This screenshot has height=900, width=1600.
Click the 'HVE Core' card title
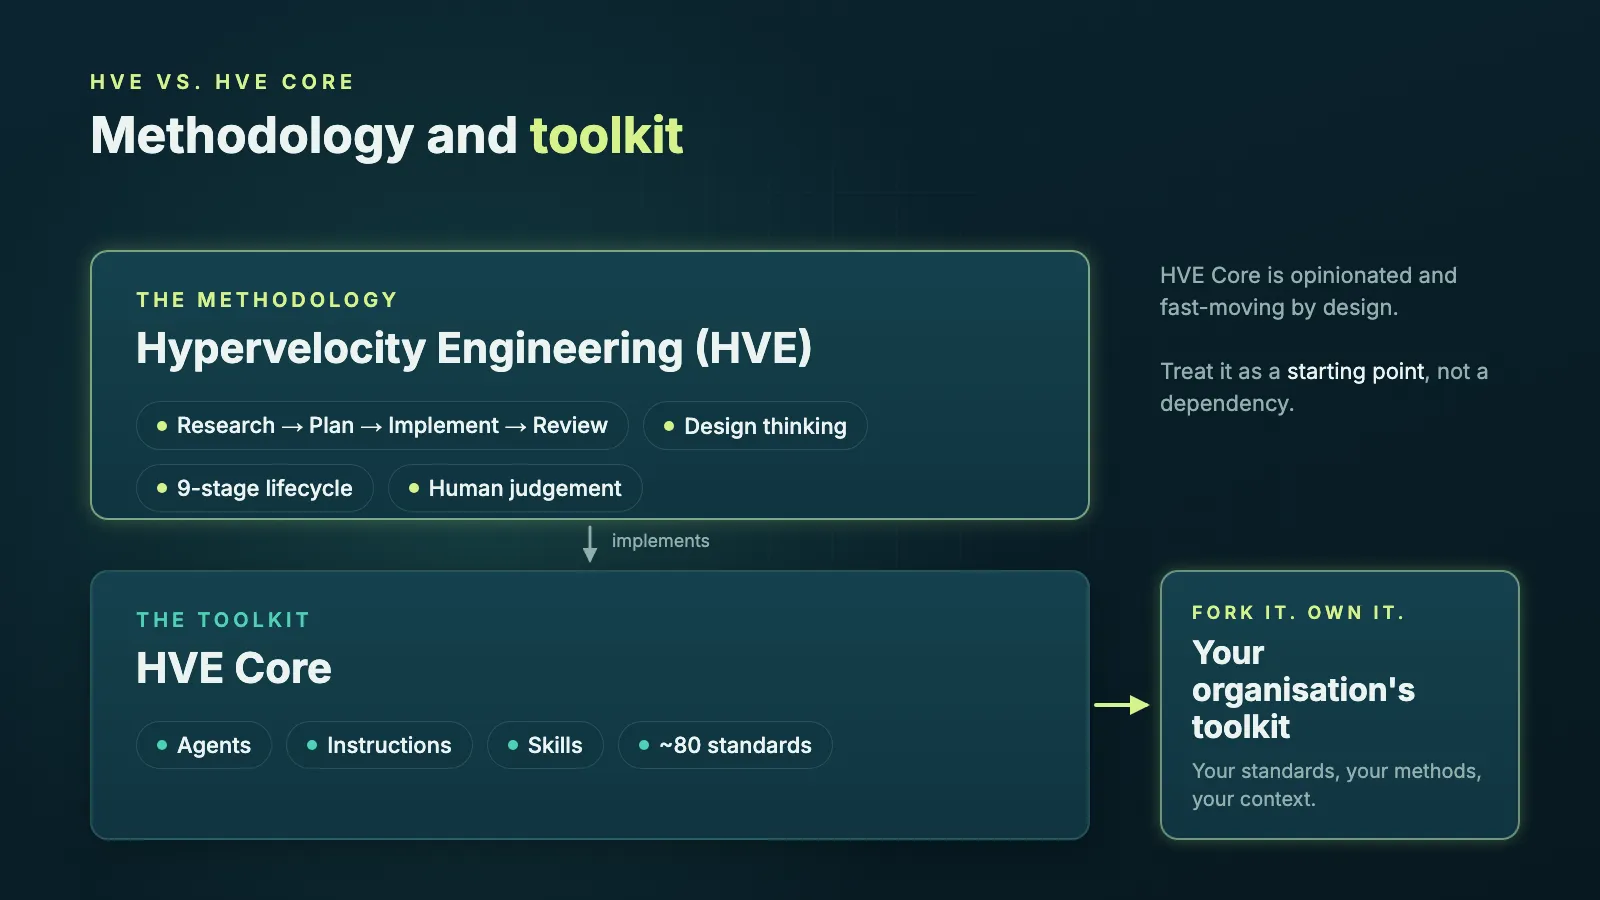234,668
